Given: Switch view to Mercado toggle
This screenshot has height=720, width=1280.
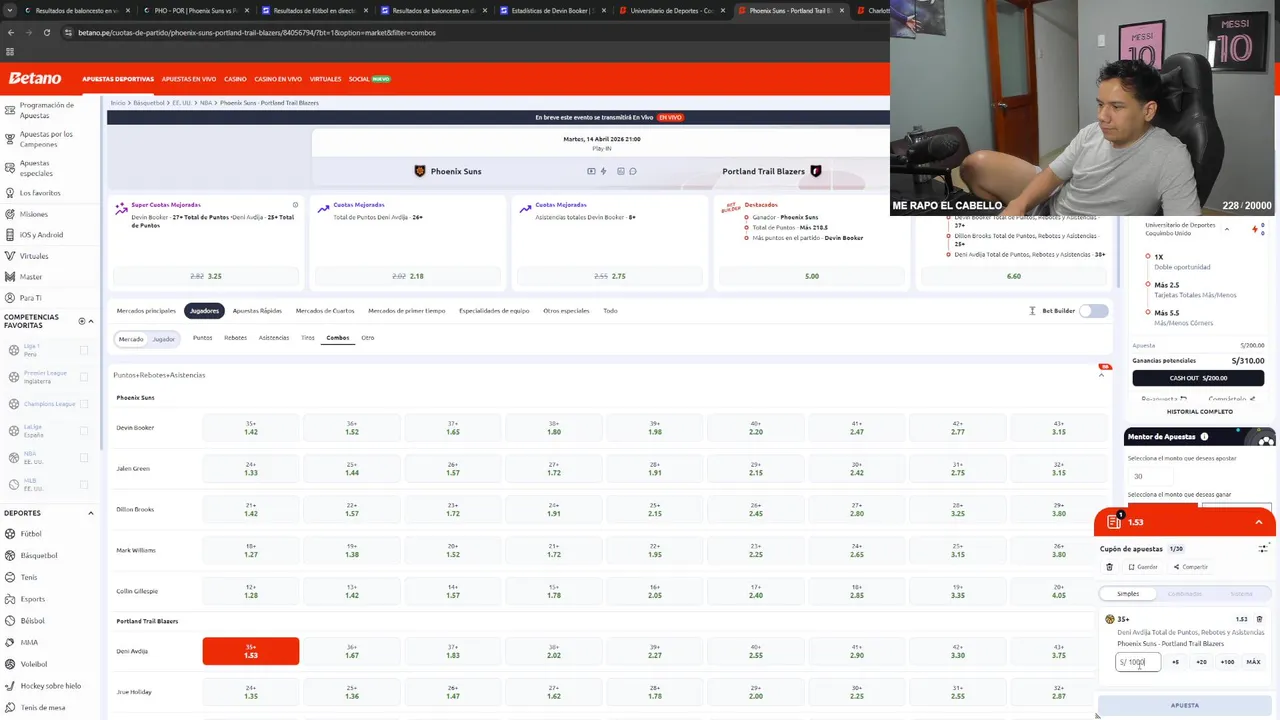Looking at the screenshot, I should point(131,339).
